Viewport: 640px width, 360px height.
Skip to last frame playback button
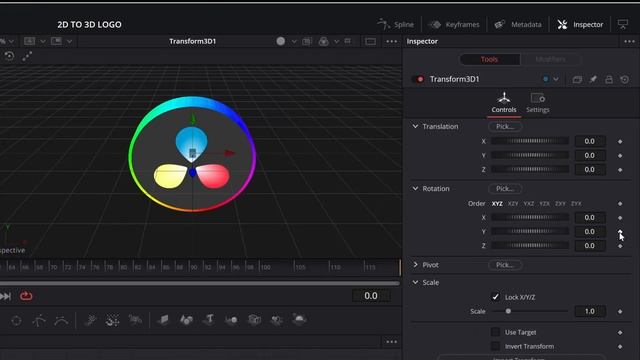(6, 296)
